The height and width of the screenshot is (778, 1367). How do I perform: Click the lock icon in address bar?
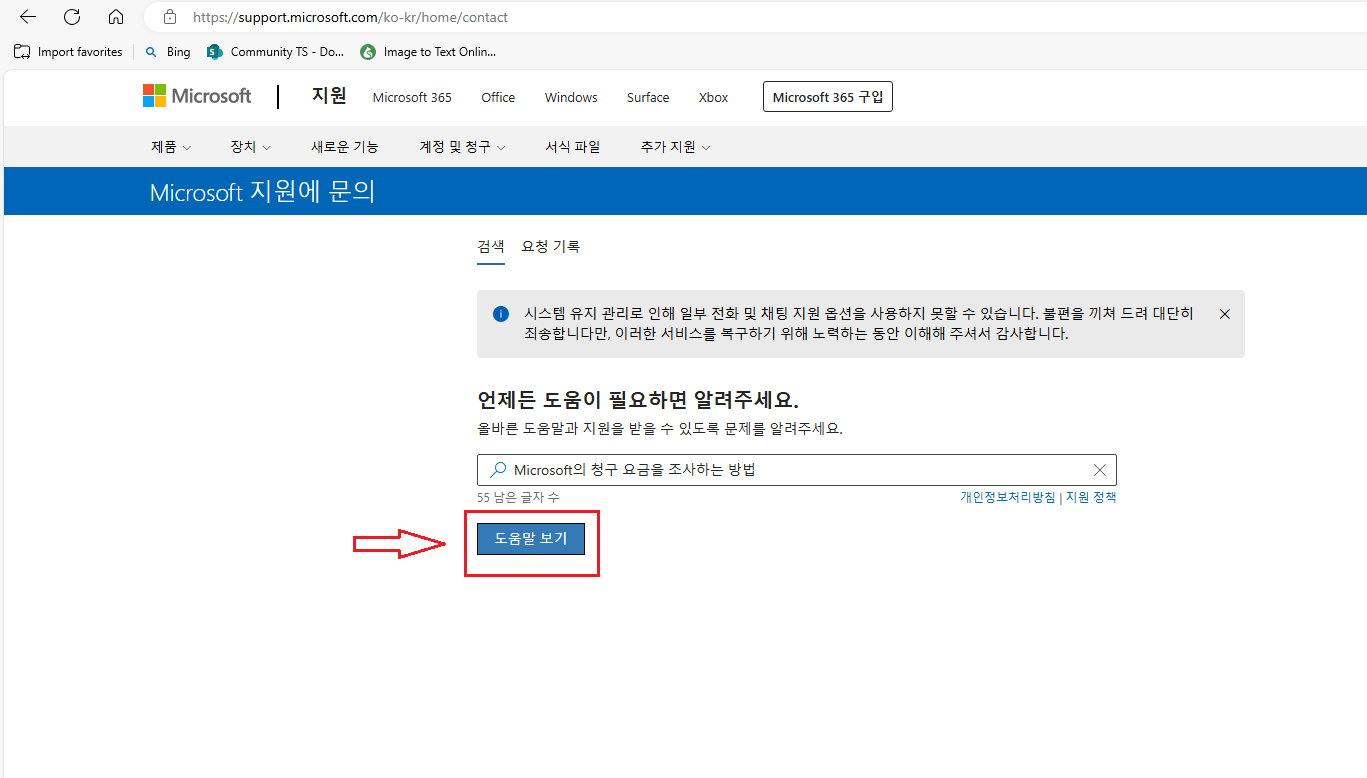[x=170, y=17]
